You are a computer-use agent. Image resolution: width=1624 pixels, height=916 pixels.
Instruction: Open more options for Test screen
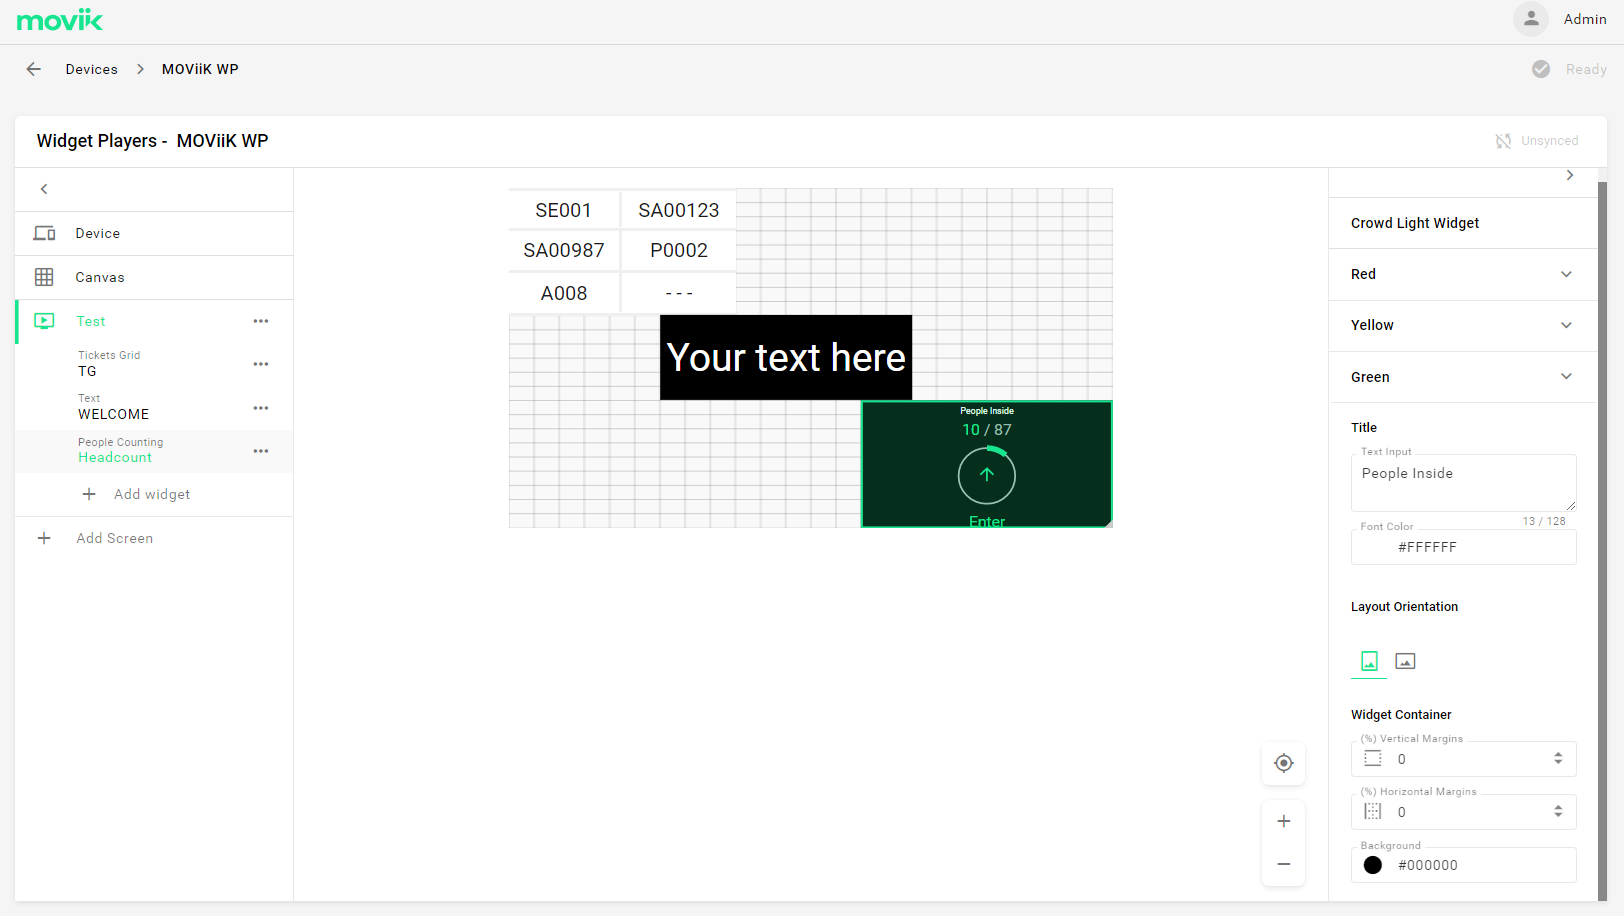coord(261,321)
